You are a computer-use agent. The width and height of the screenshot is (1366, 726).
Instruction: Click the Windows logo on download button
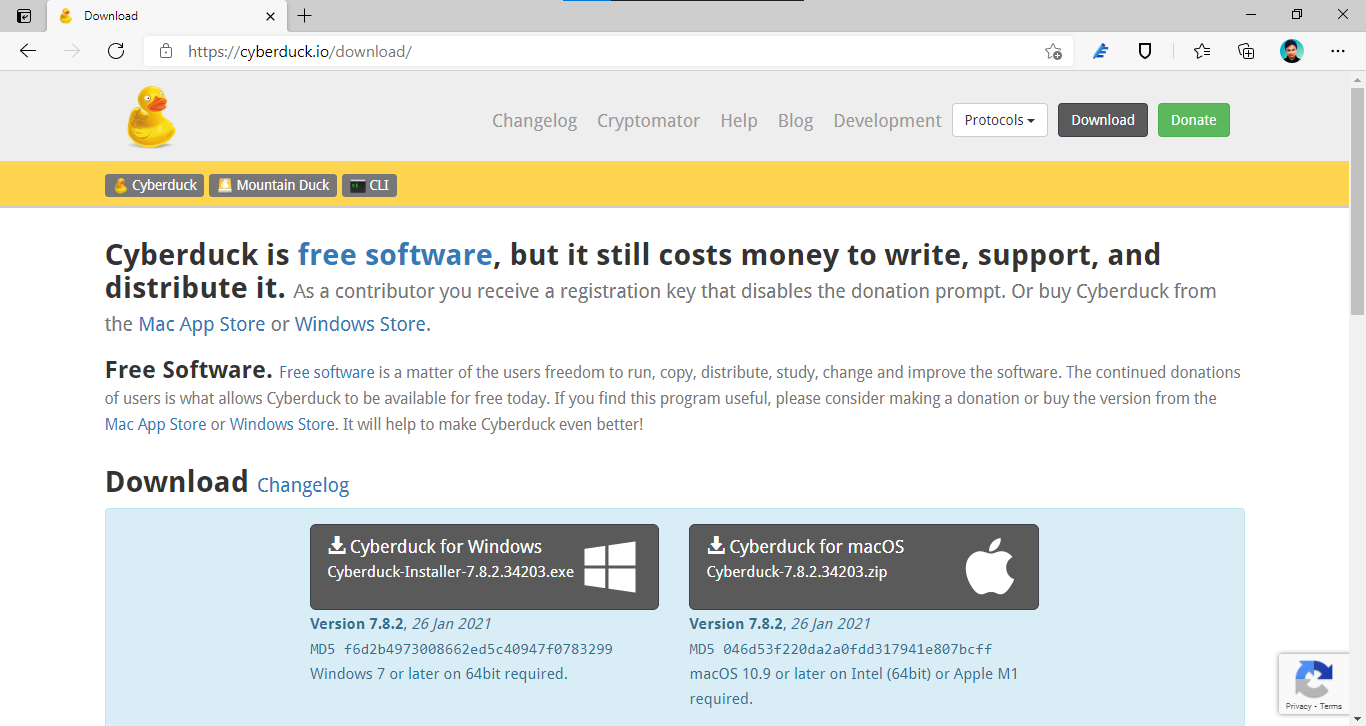[x=610, y=567]
